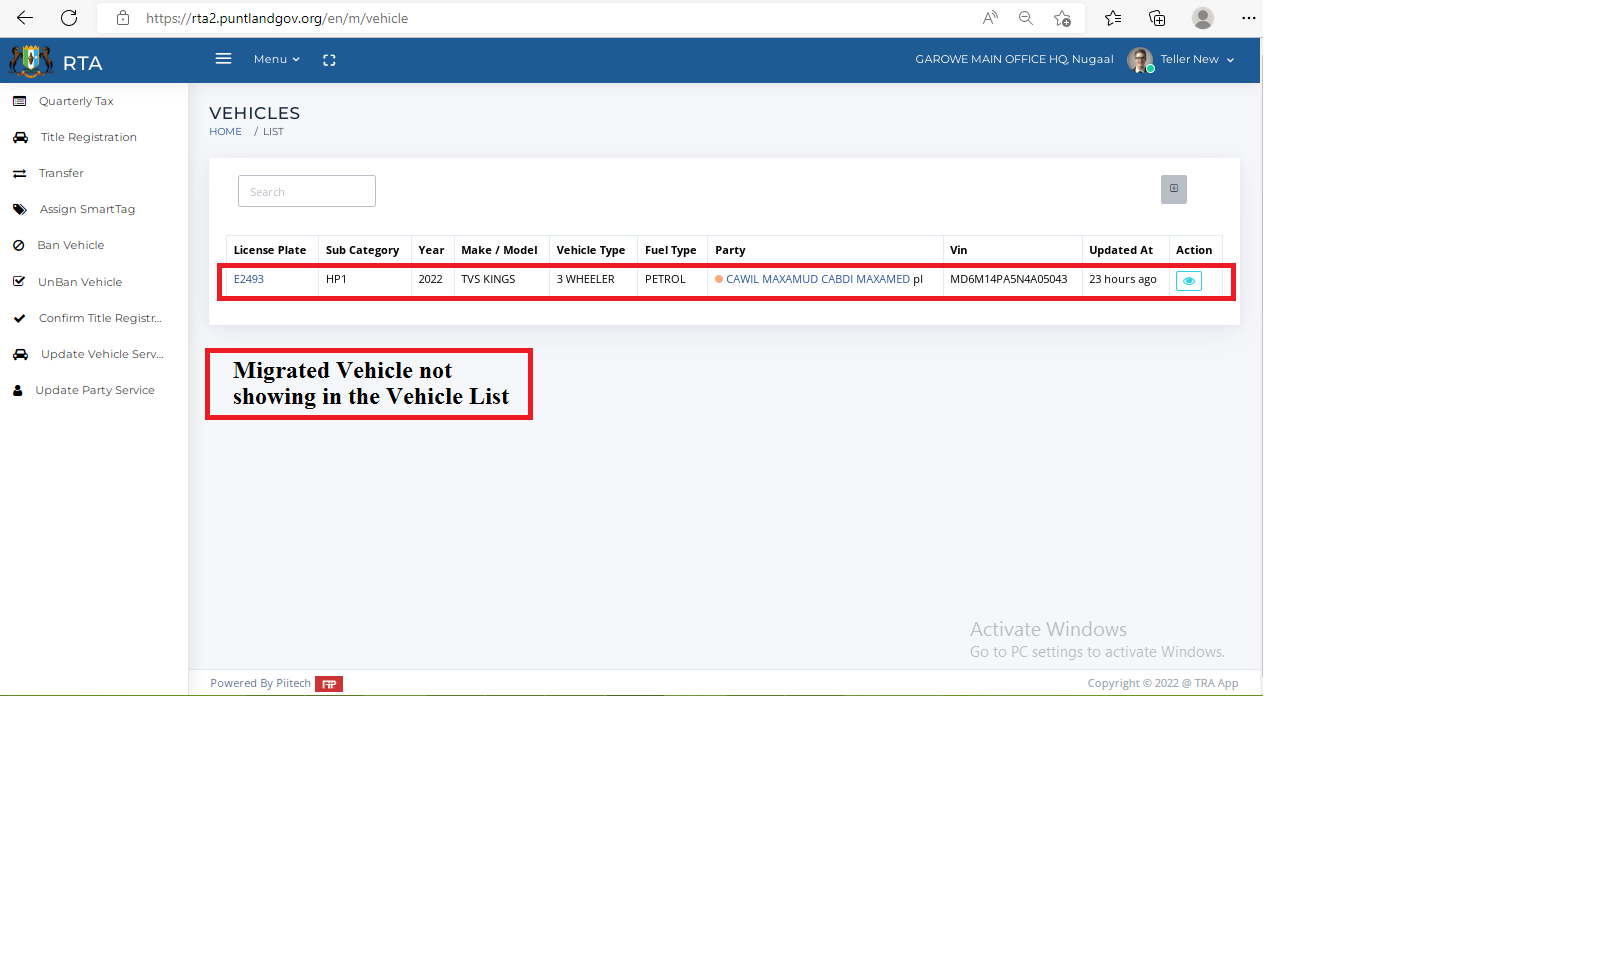The height and width of the screenshot is (956, 1624).
Task: Click the Update Party Service person icon
Action: click(18, 390)
